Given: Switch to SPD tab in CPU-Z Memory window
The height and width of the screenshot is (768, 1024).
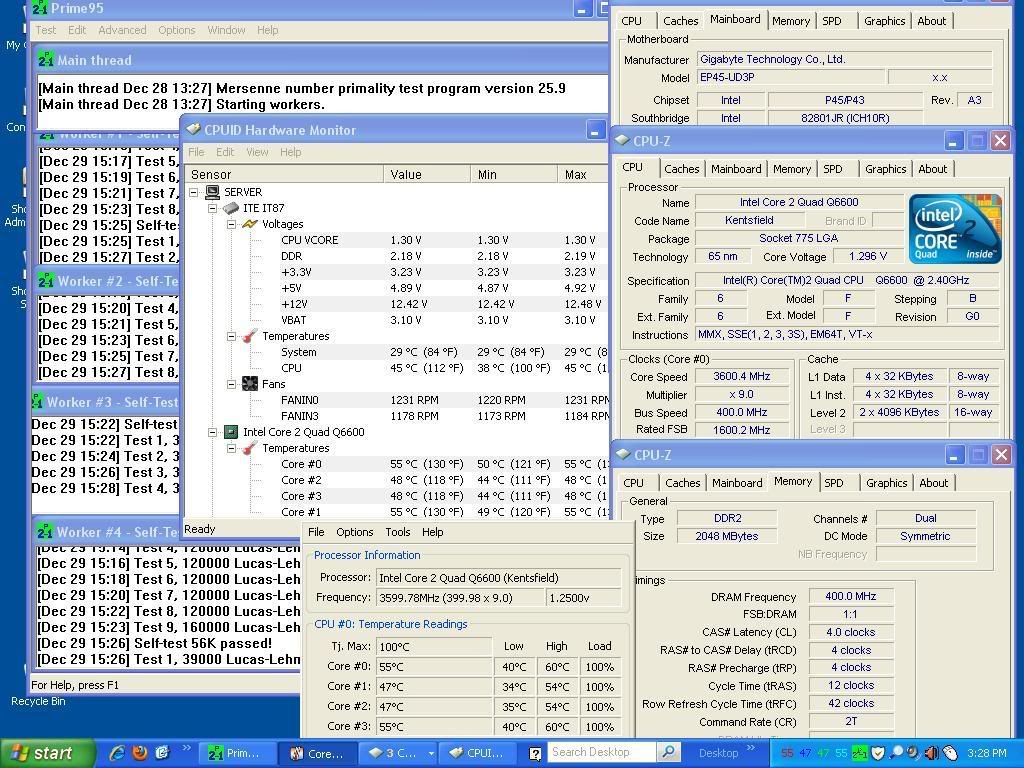Looking at the screenshot, I should 834,483.
